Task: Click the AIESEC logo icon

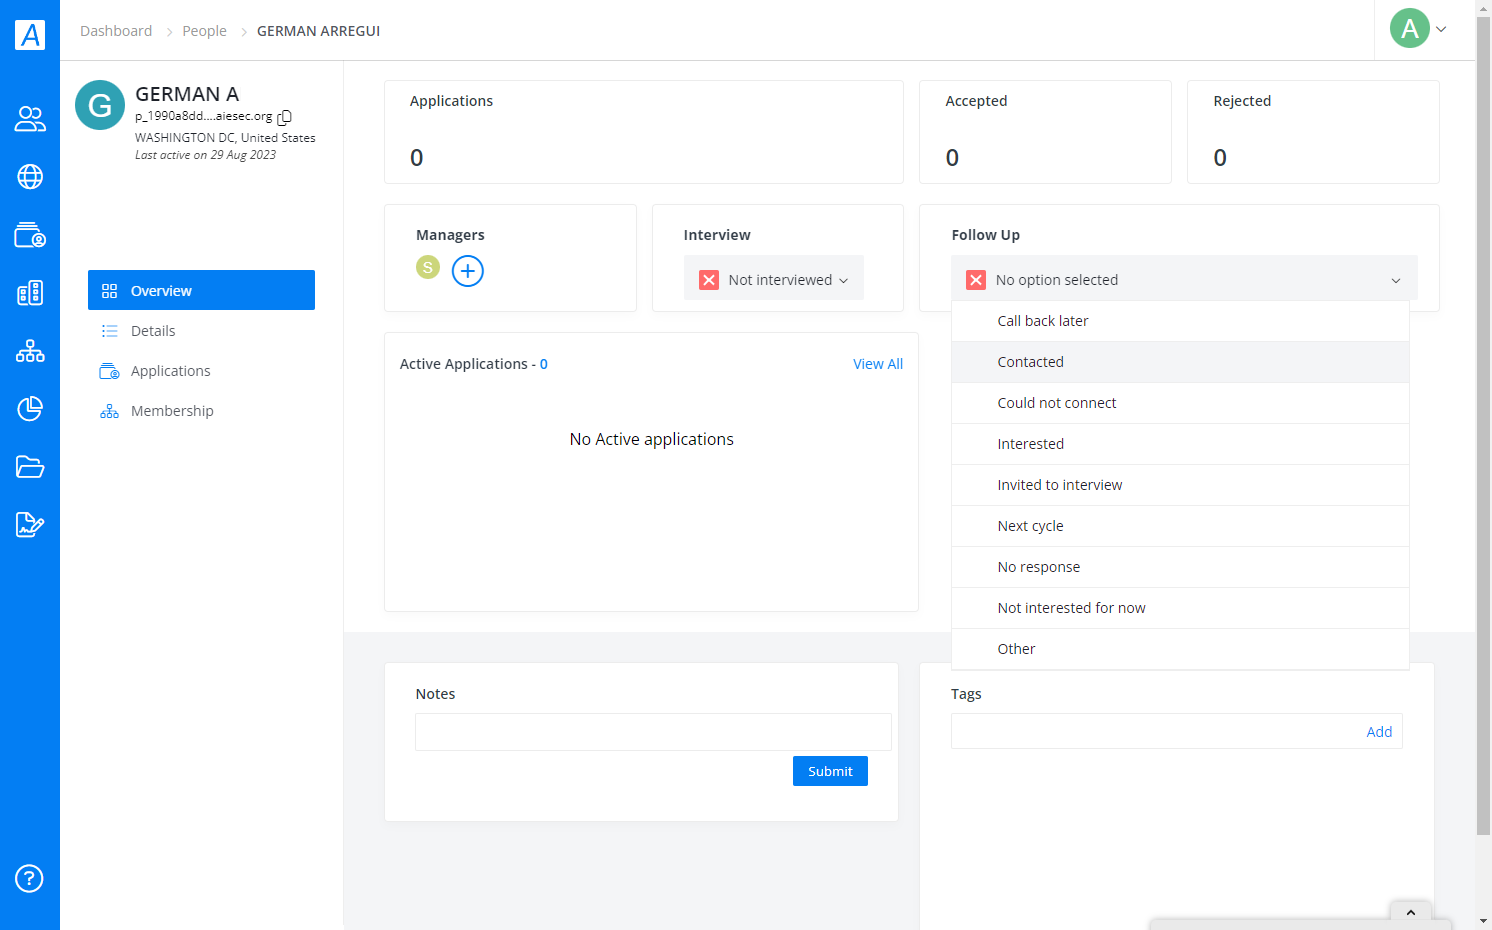Action: tap(30, 35)
